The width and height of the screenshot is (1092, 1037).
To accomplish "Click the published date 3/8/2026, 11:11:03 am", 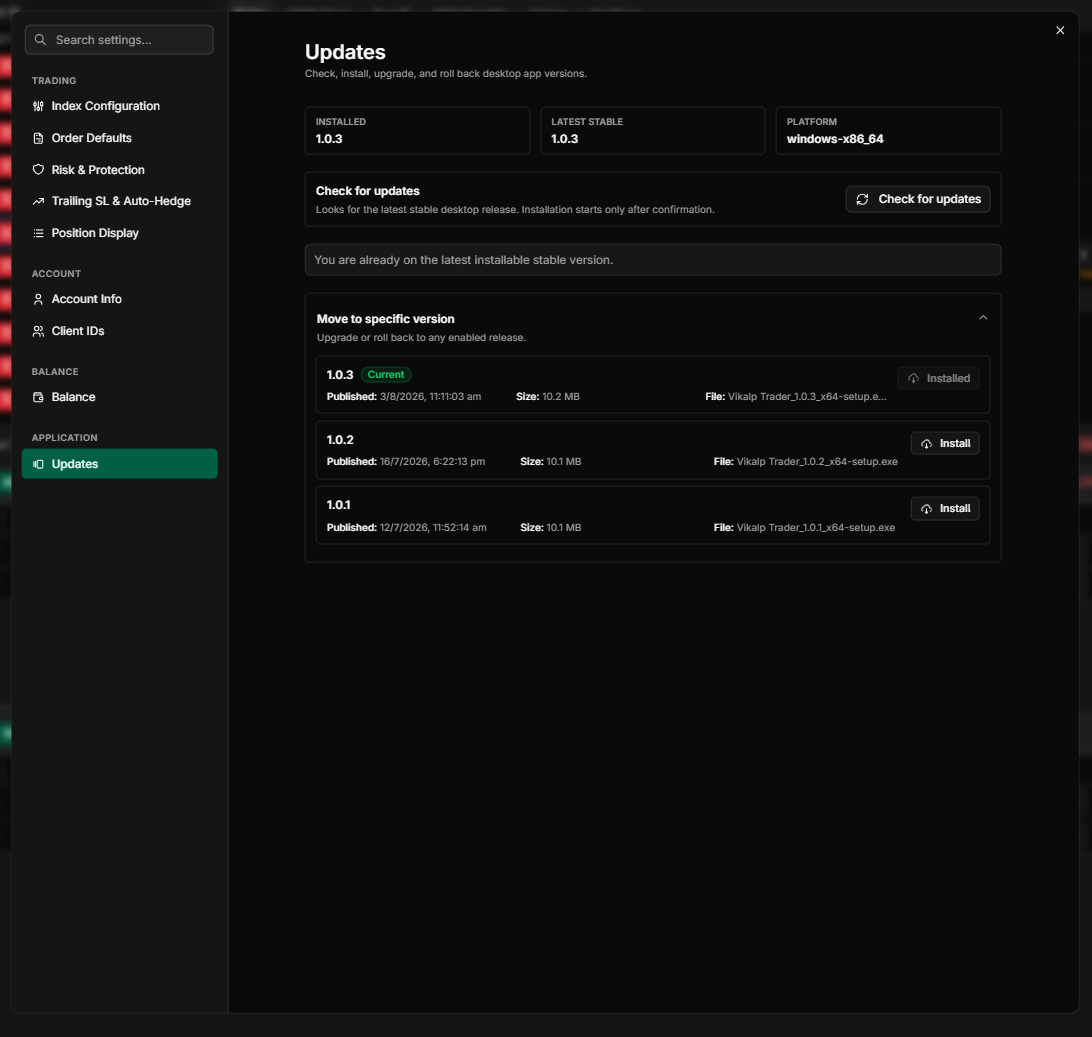I will (x=430, y=397).
